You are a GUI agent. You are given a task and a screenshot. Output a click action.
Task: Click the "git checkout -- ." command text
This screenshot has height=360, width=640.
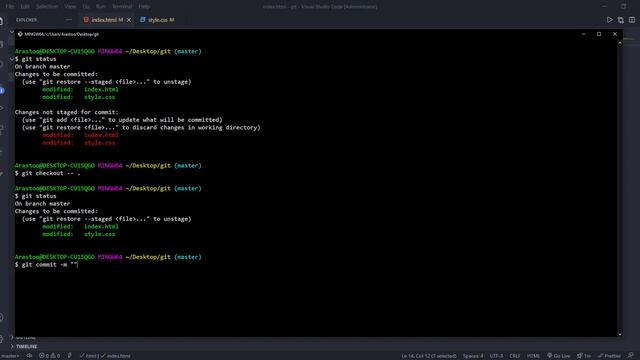click(51, 173)
